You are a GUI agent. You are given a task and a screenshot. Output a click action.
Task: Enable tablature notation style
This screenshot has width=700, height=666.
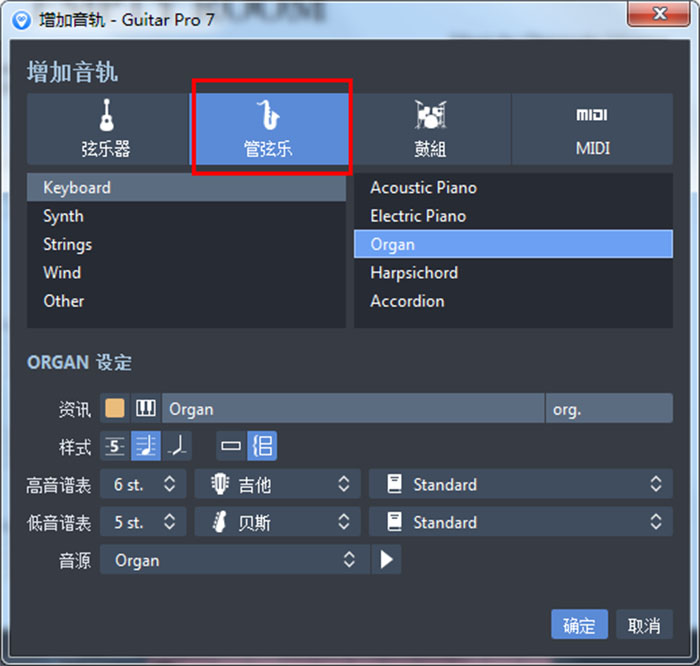pyautogui.click(x=116, y=446)
